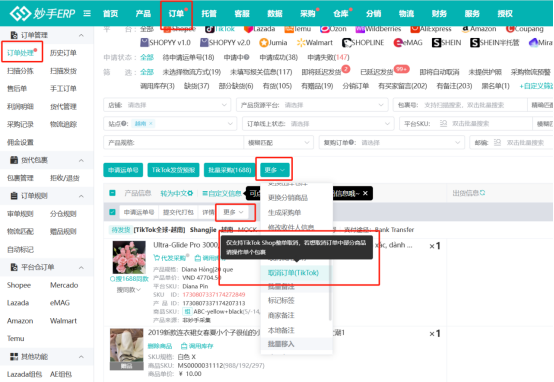Open the 订单 top menu
554x382 pixels.
click(176, 13)
